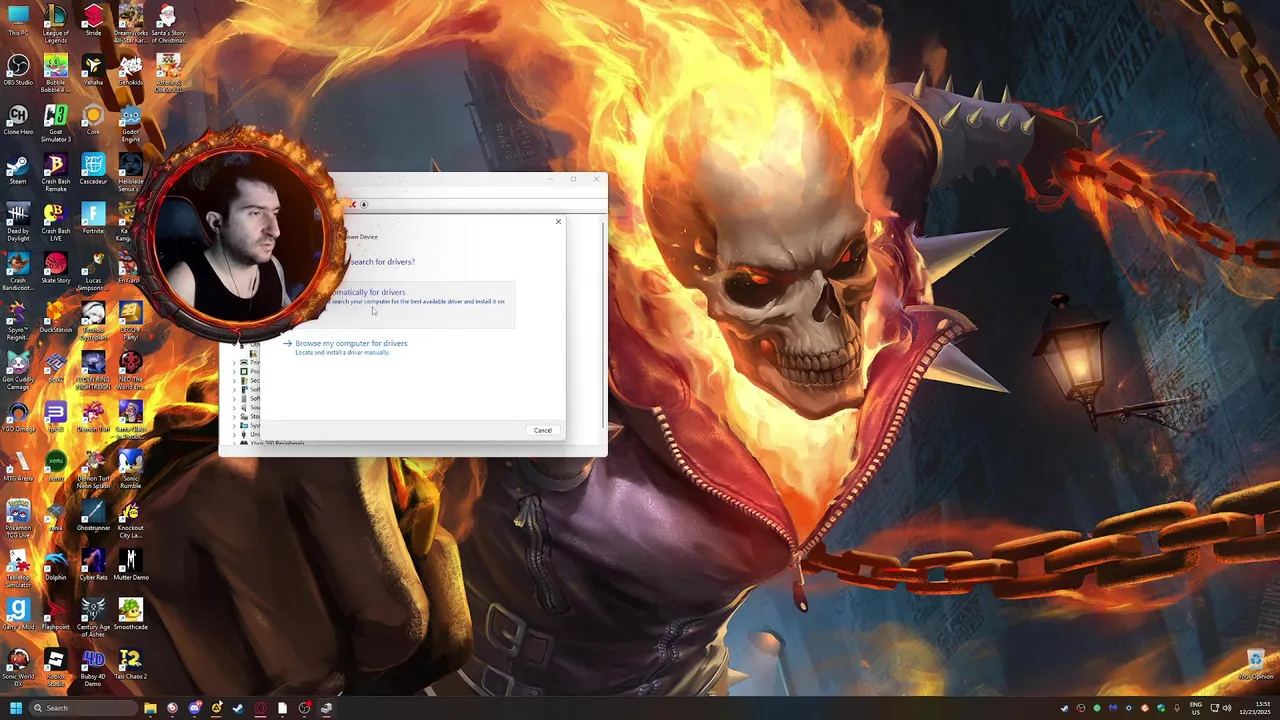Viewport: 1280px width, 720px height.
Task: Open Taxi Chaos 2 shortcut
Action: (x=131, y=665)
